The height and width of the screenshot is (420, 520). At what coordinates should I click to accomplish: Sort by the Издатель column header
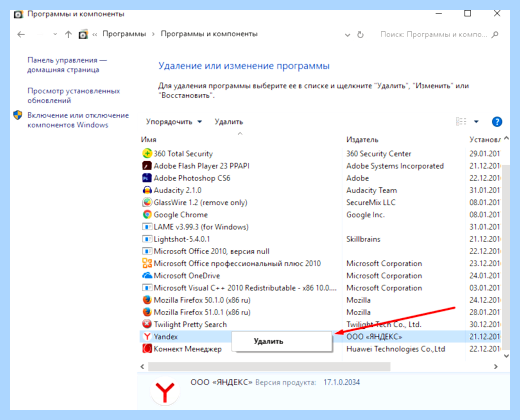(x=362, y=140)
